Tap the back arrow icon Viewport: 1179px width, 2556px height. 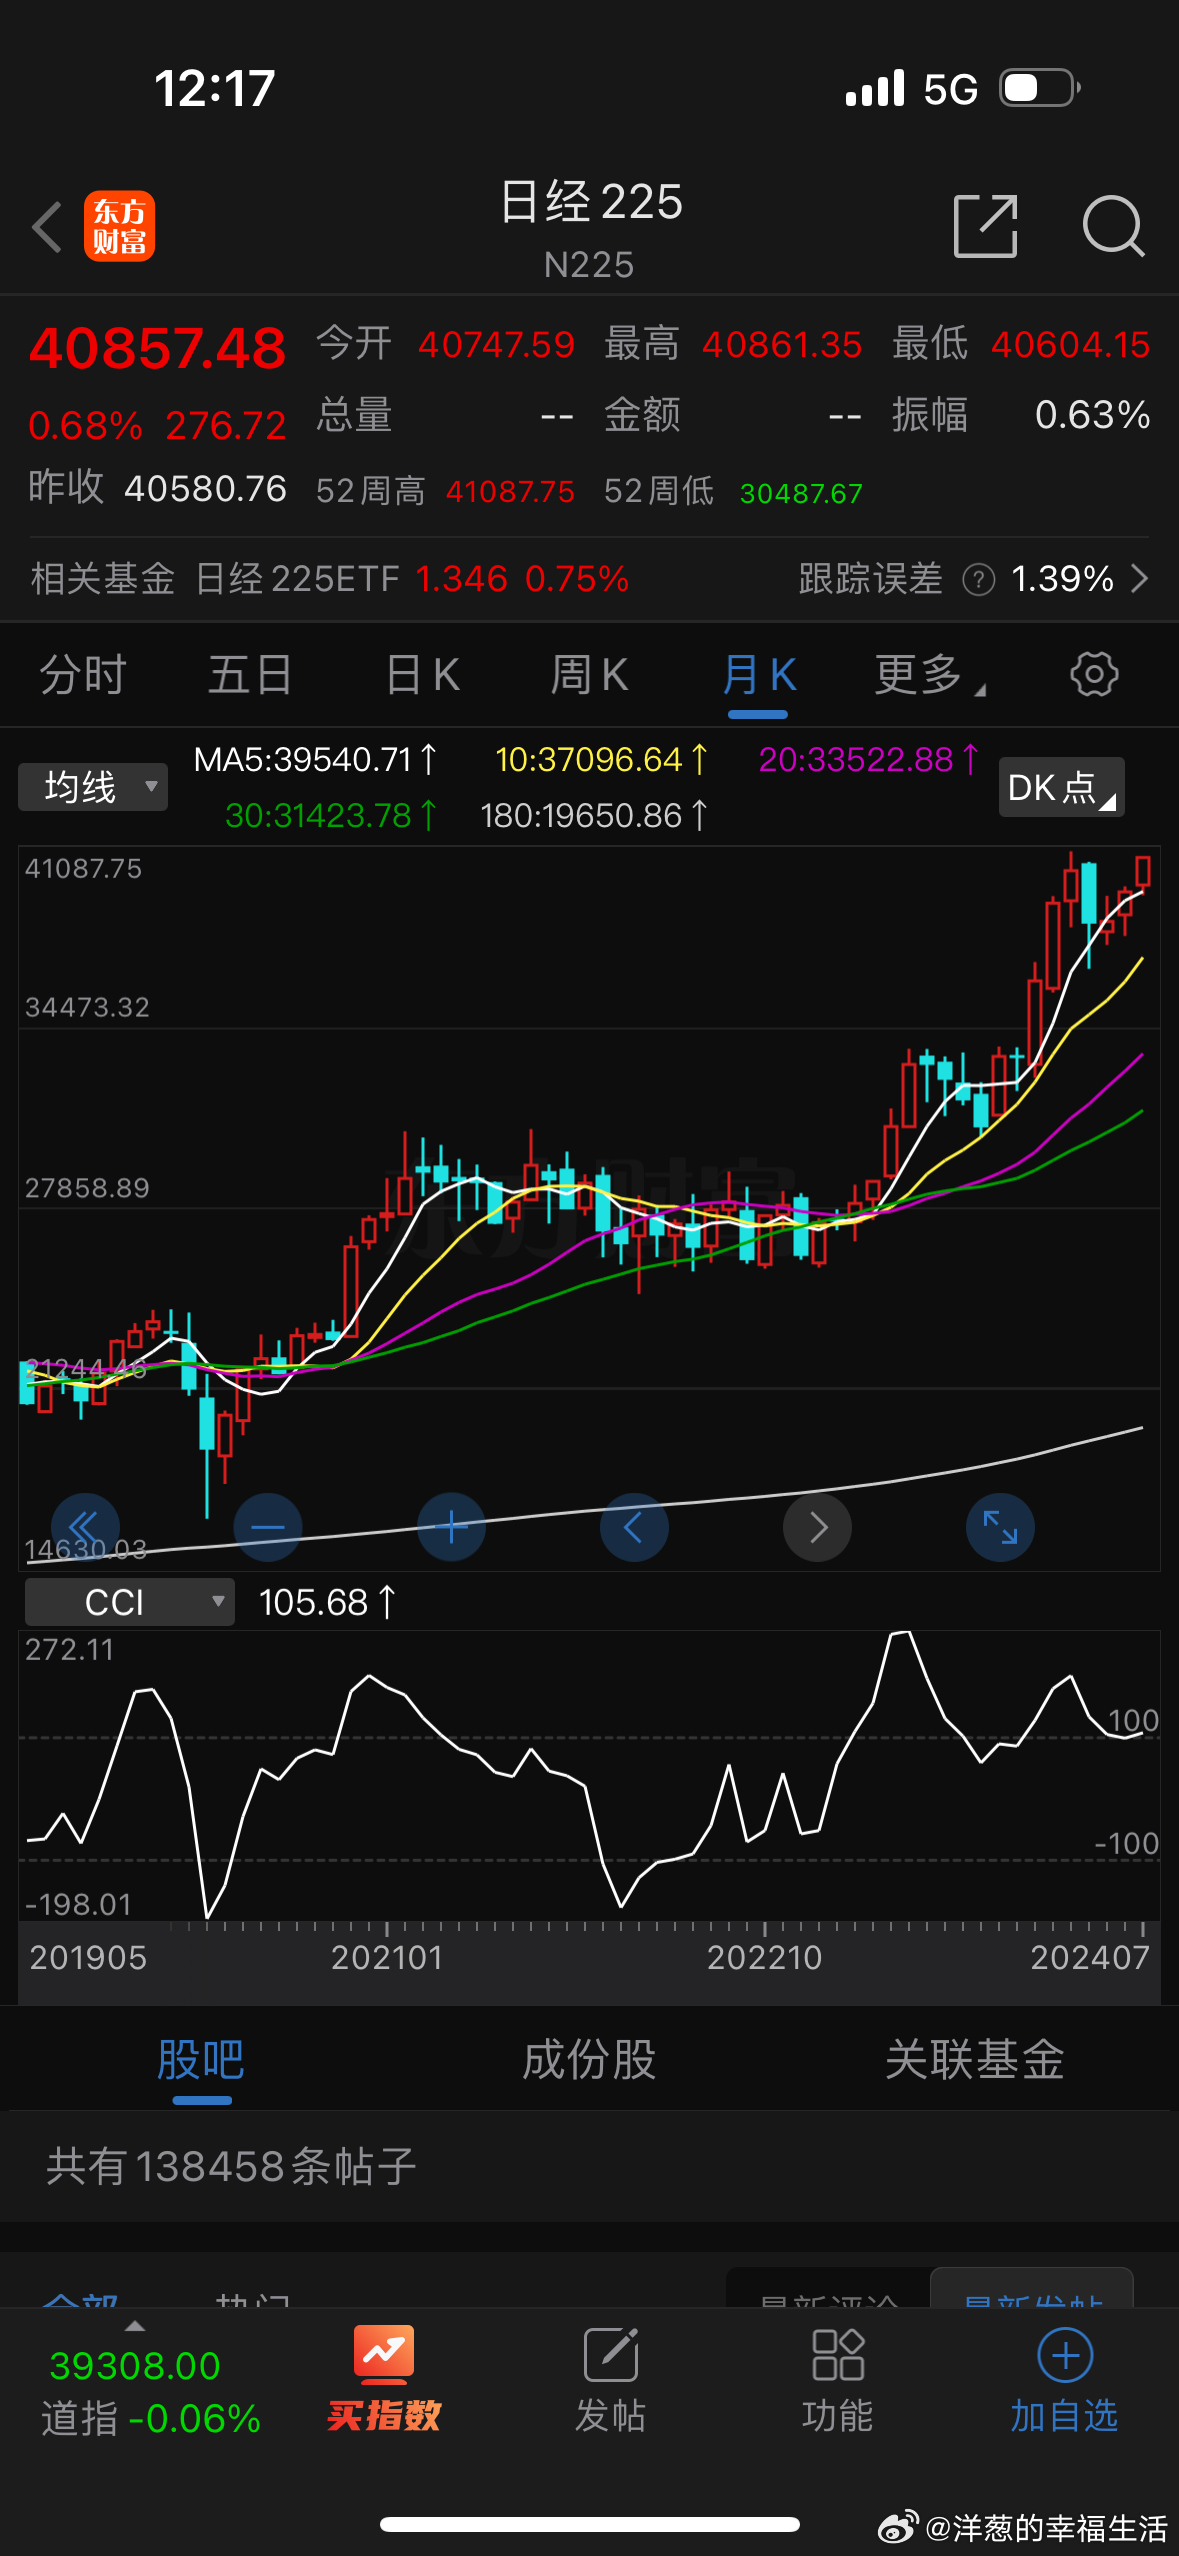pyautogui.click(x=47, y=226)
